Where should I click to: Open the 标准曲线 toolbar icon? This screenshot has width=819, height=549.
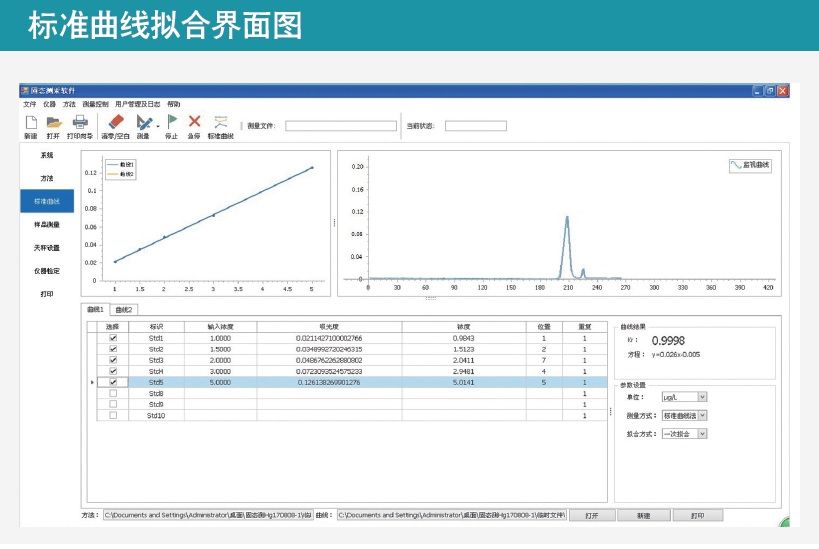[x=221, y=122]
